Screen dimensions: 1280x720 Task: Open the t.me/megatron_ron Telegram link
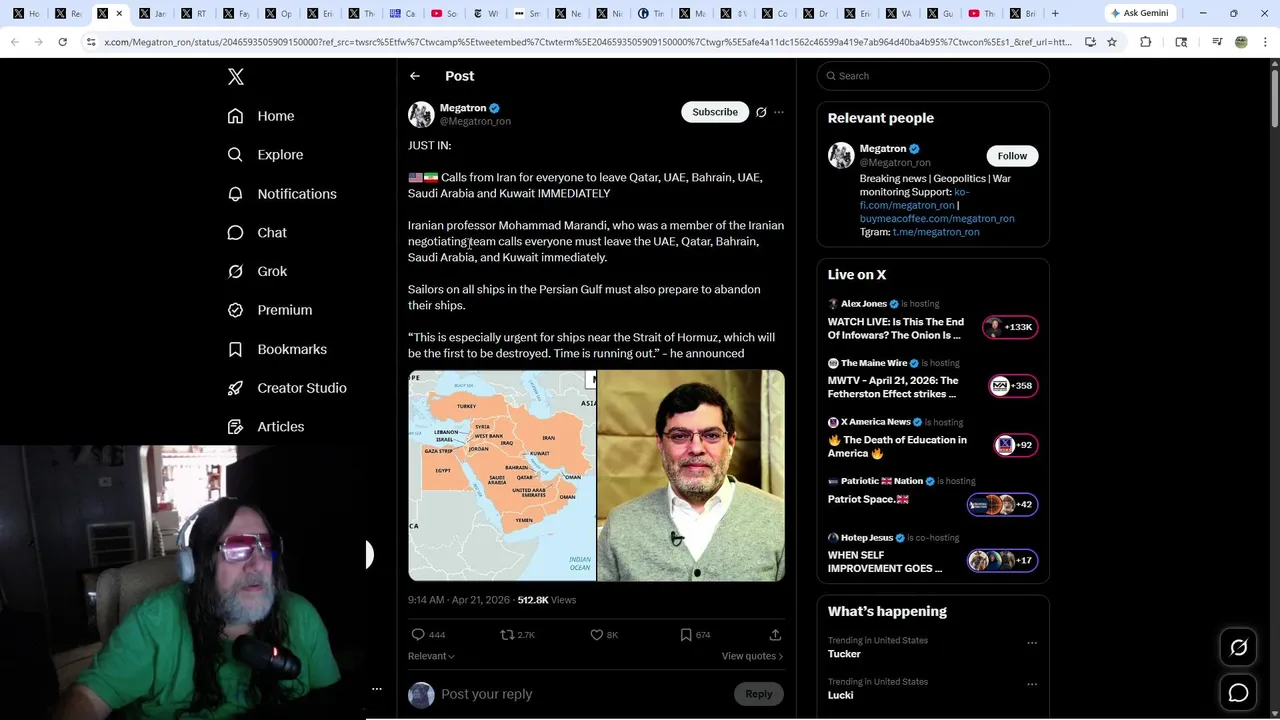936,232
